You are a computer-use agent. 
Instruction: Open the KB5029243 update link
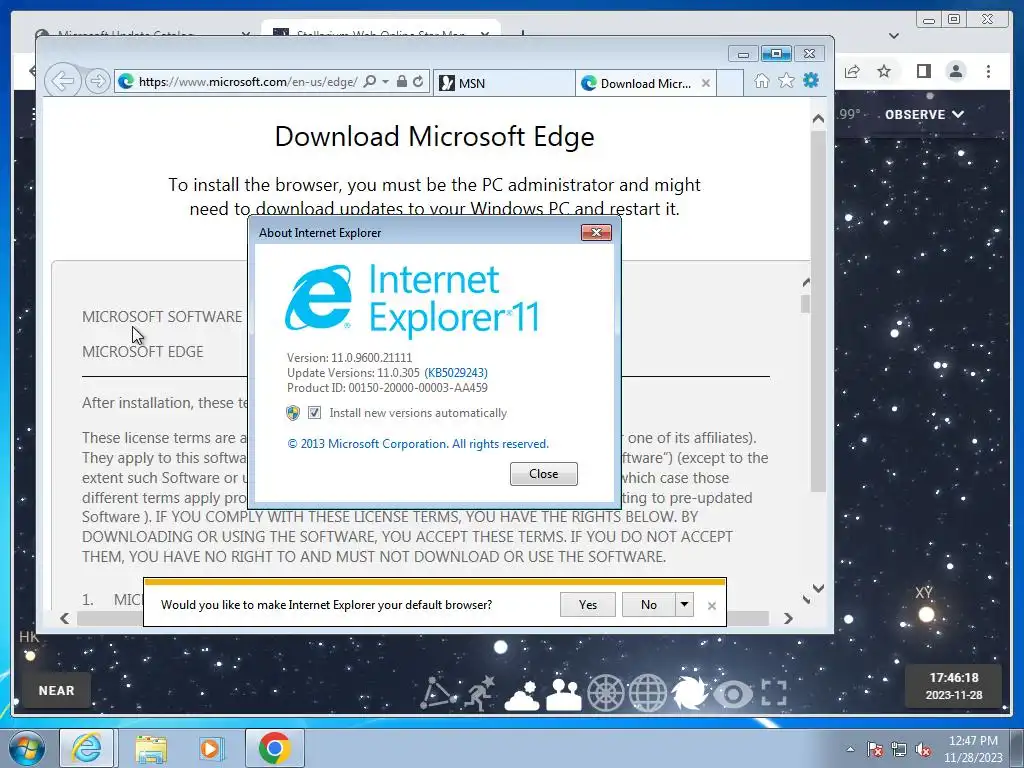pyautogui.click(x=456, y=373)
